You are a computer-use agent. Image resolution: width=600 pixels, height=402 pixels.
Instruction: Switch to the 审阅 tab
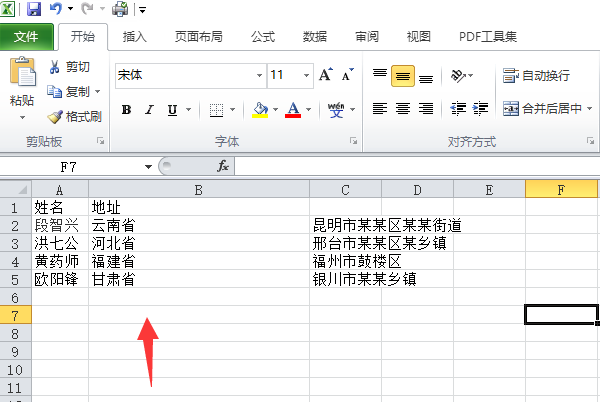point(367,37)
